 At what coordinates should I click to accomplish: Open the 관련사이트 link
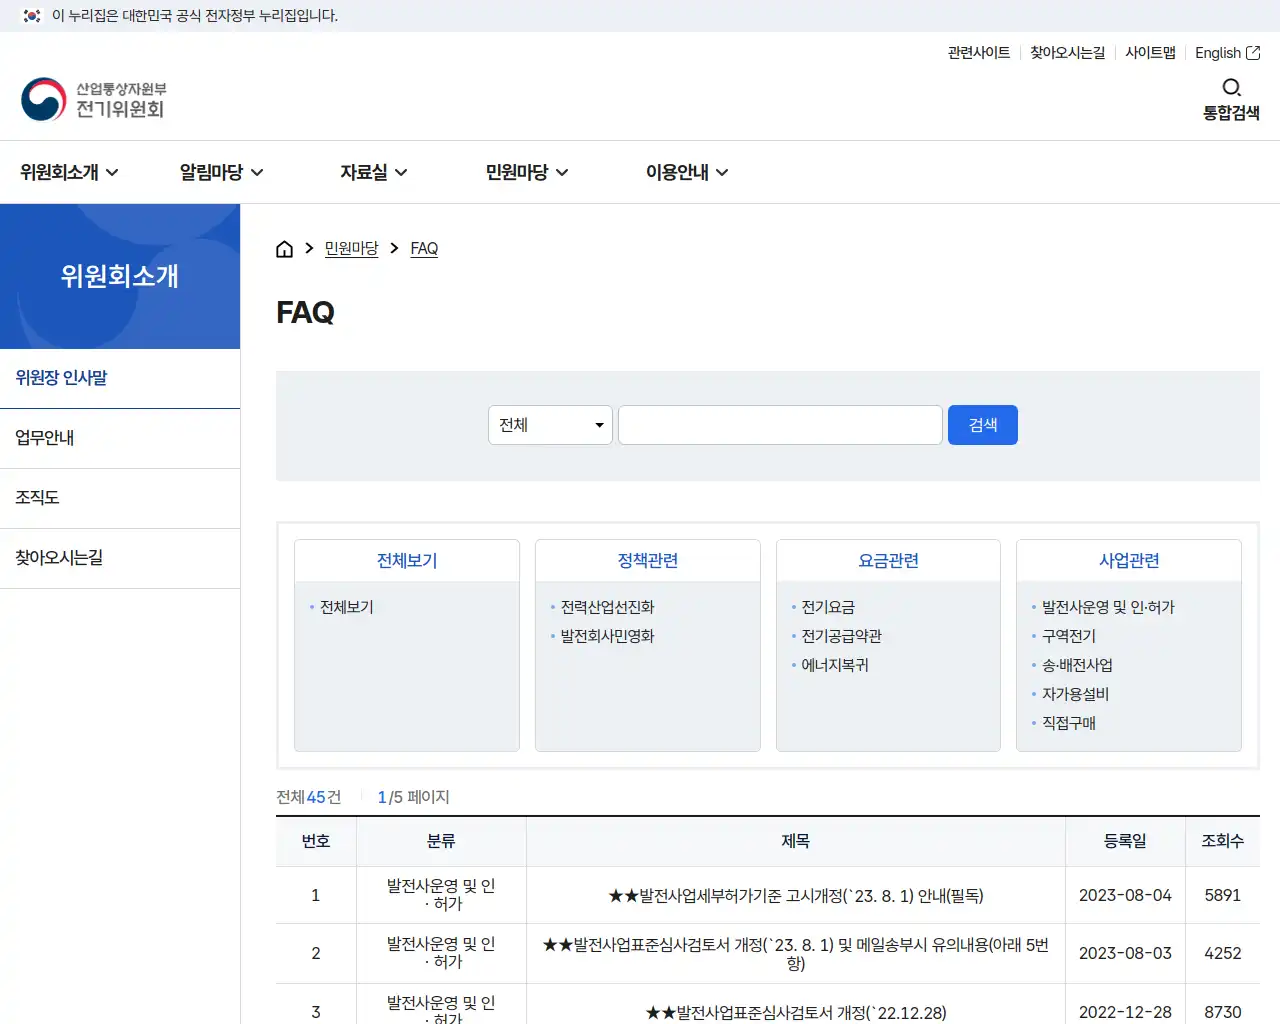(979, 53)
